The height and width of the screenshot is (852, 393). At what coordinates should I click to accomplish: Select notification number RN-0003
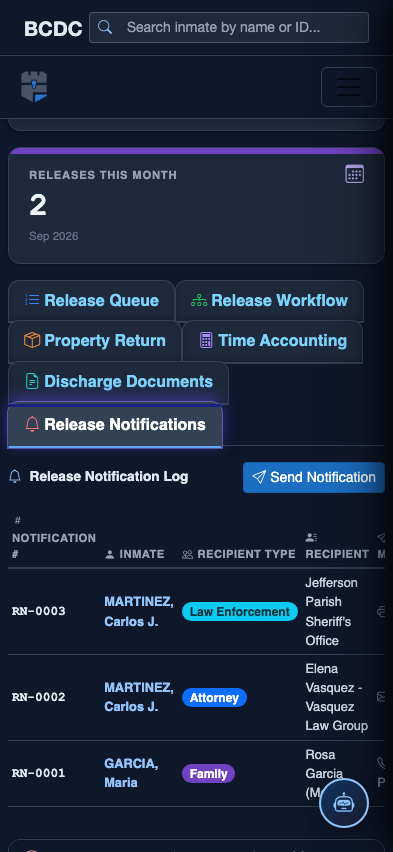(x=39, y=611)
